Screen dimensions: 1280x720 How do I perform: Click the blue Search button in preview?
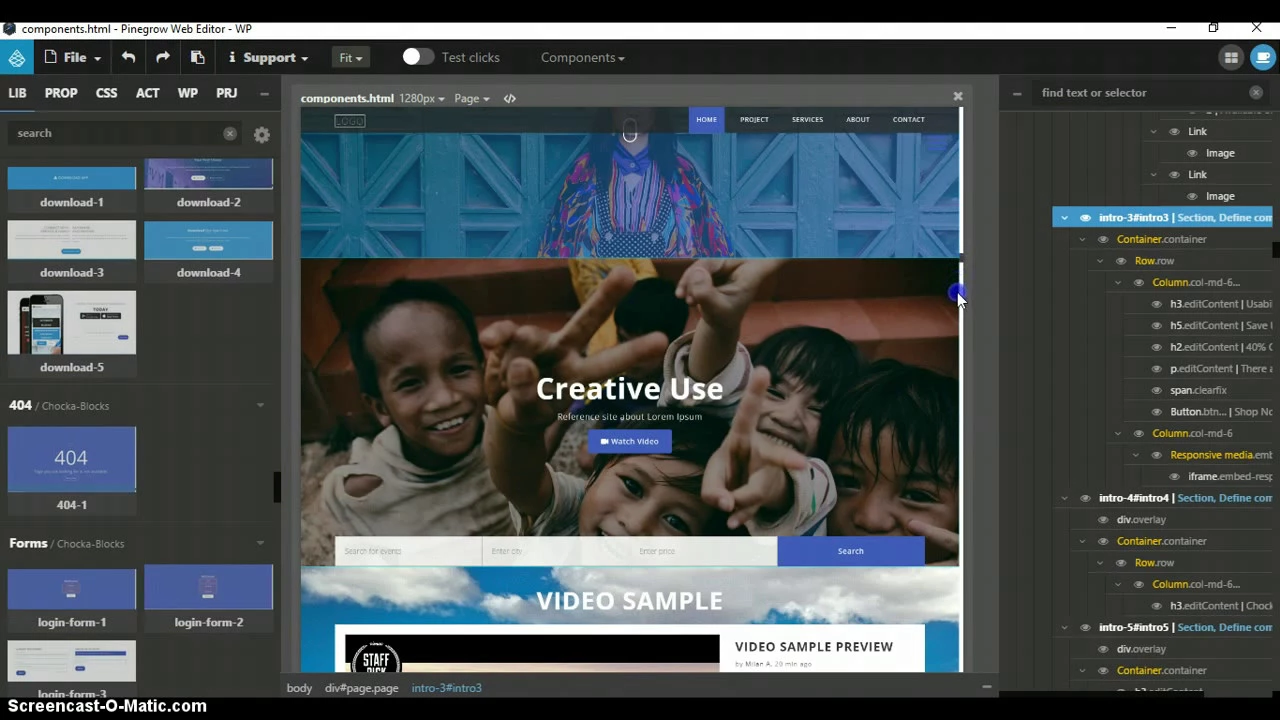851,551
